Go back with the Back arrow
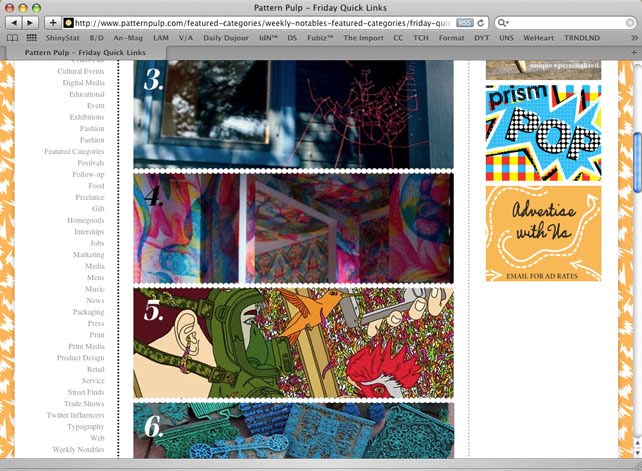642x471 pixels. (x=14, y=23)
